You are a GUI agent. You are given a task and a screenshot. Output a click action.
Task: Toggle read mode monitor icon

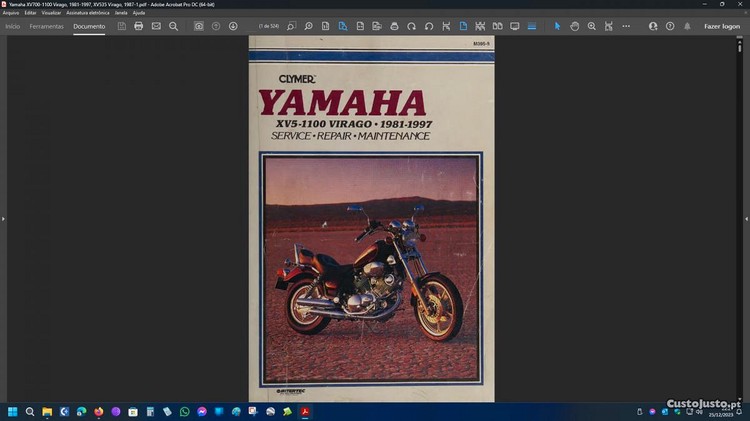(x=515, y=26)
